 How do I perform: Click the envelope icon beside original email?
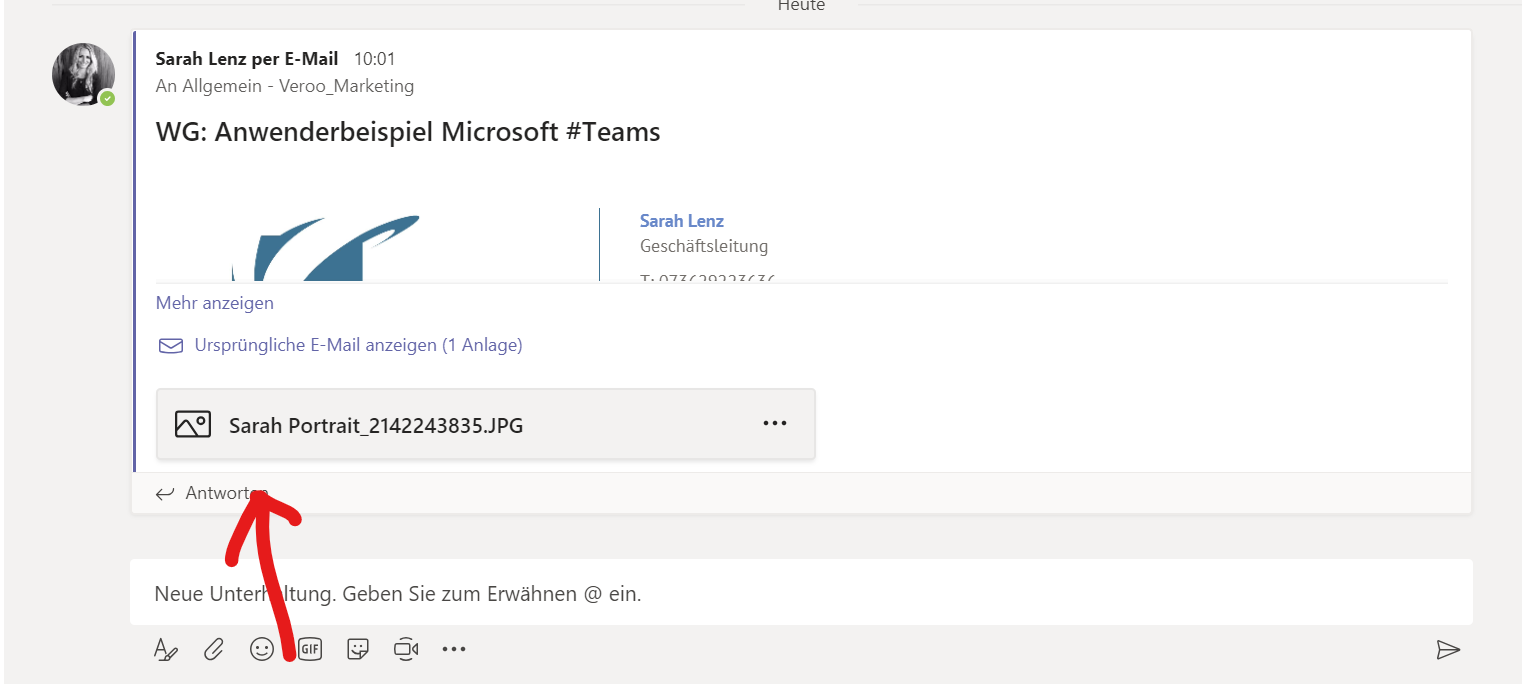tap(171, 346)
